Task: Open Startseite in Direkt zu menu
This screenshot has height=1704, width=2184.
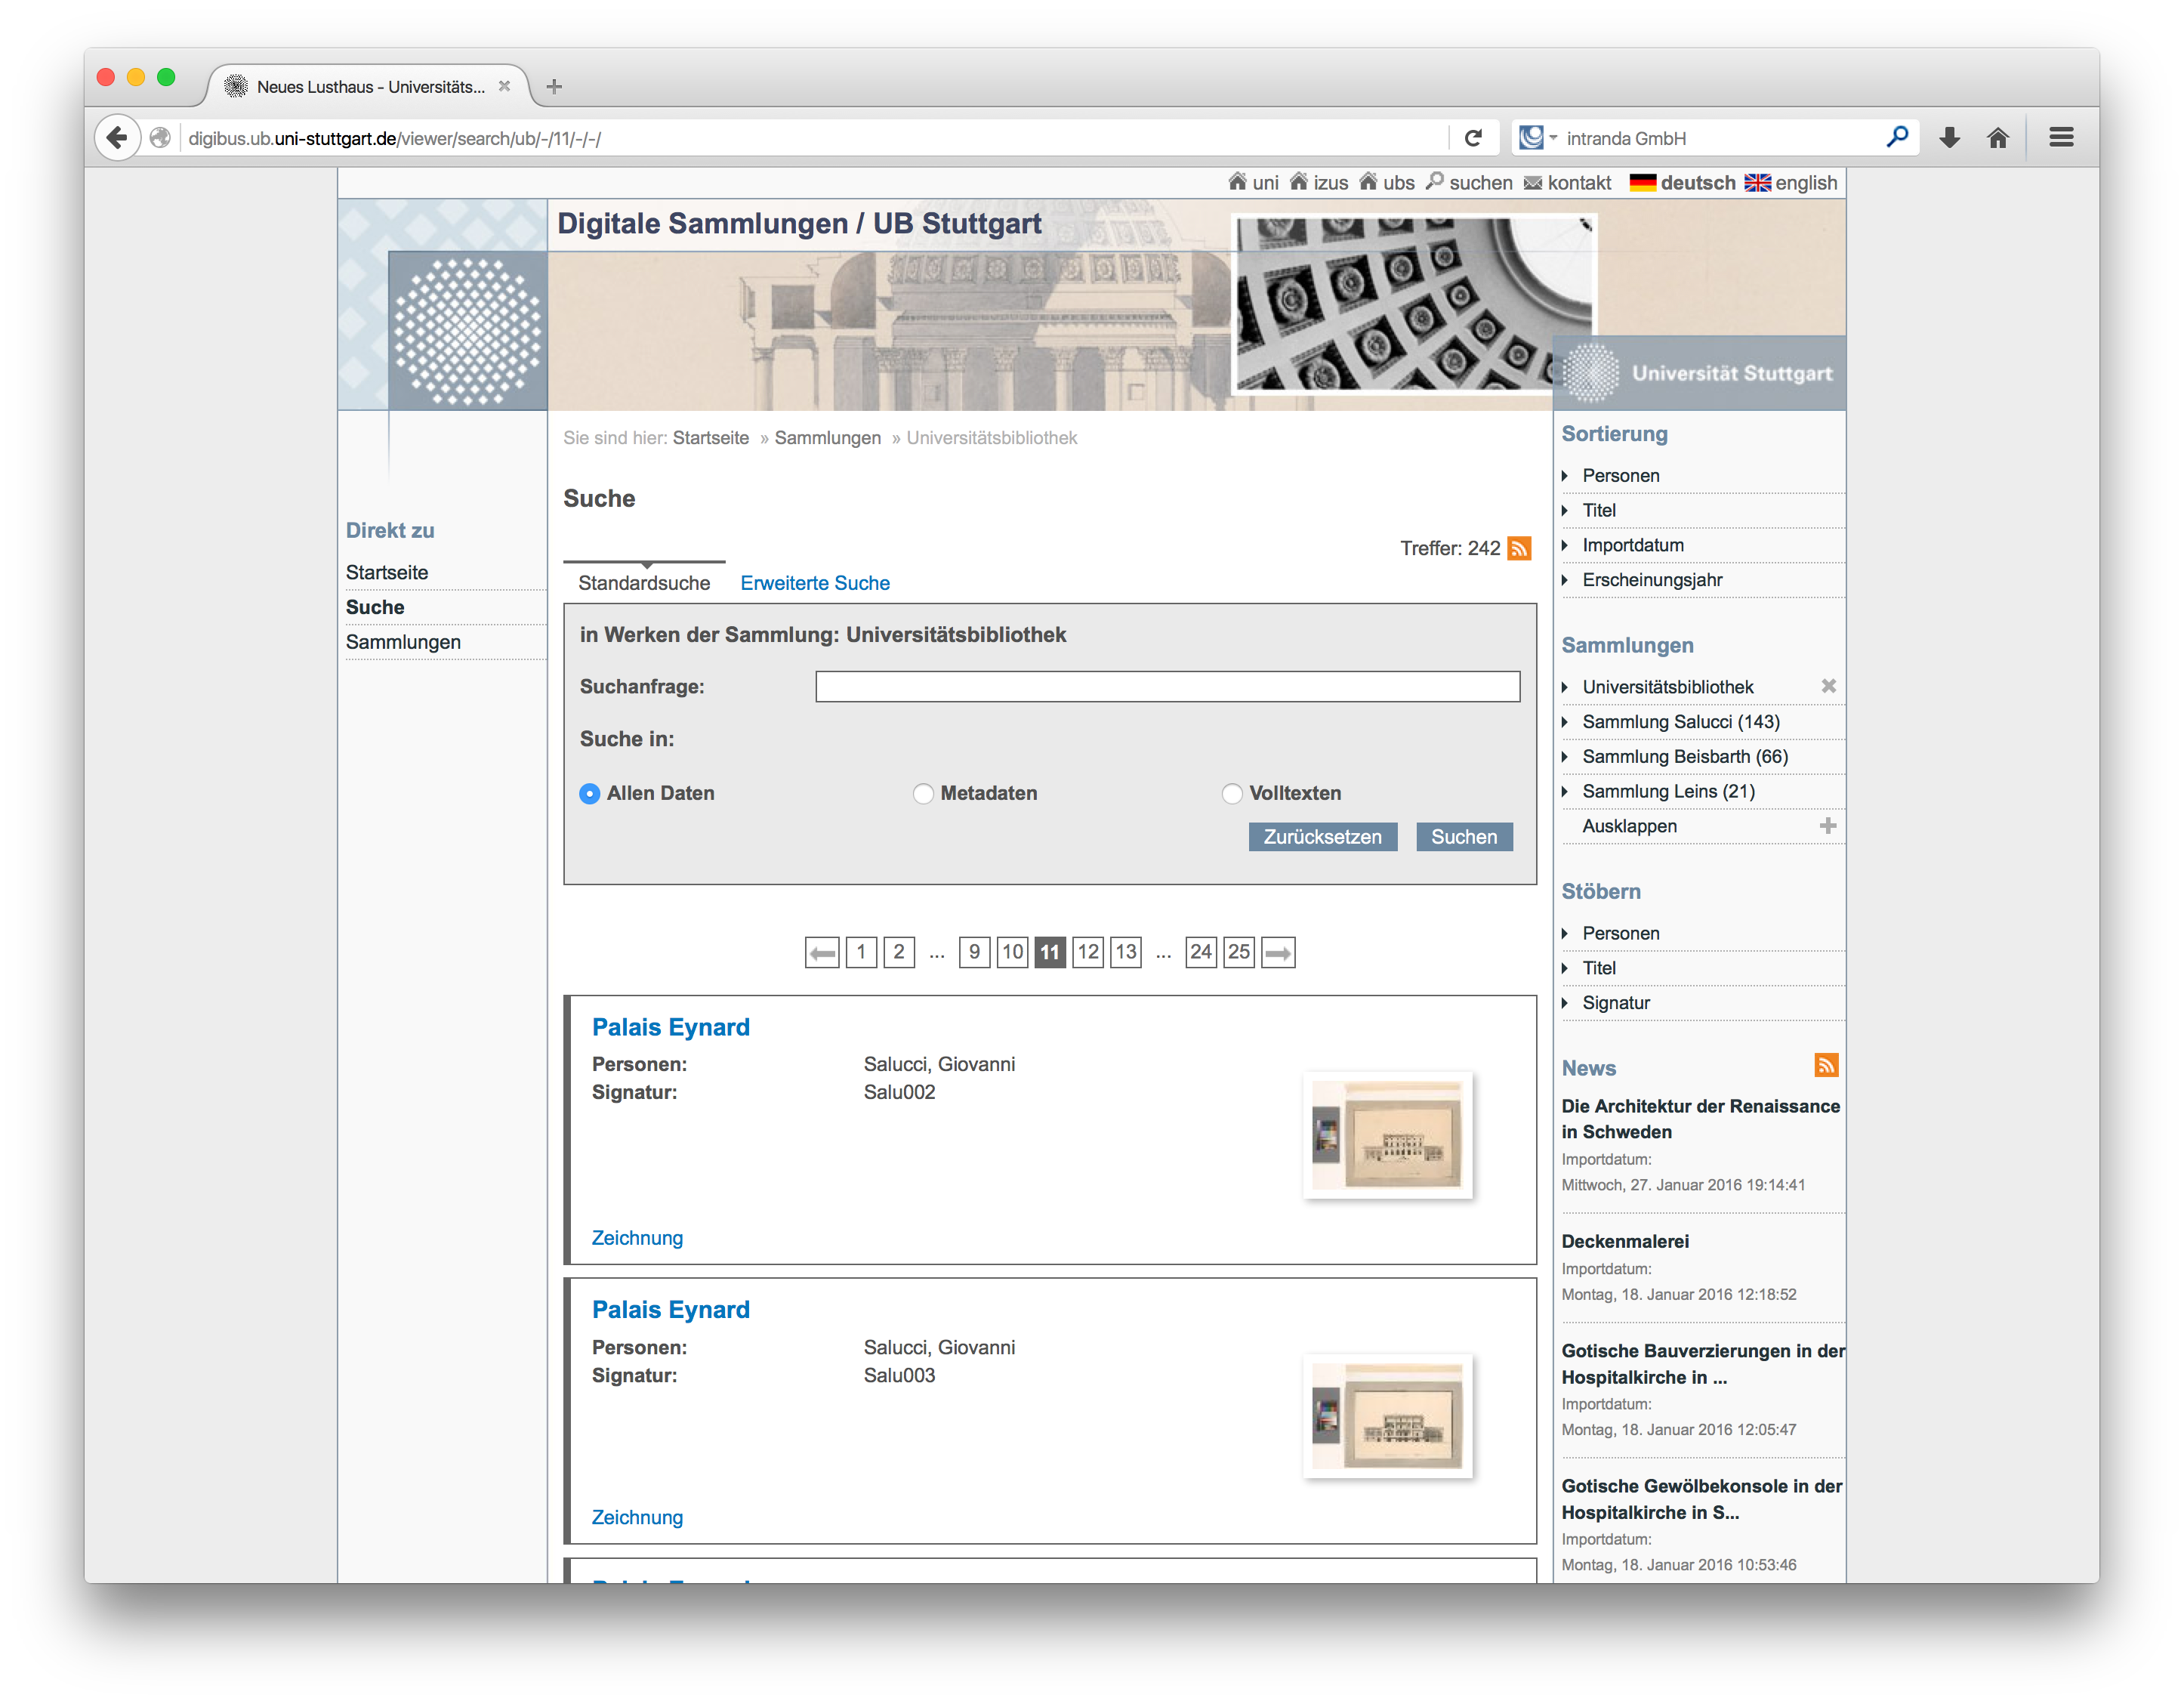Action: (387, 572)
